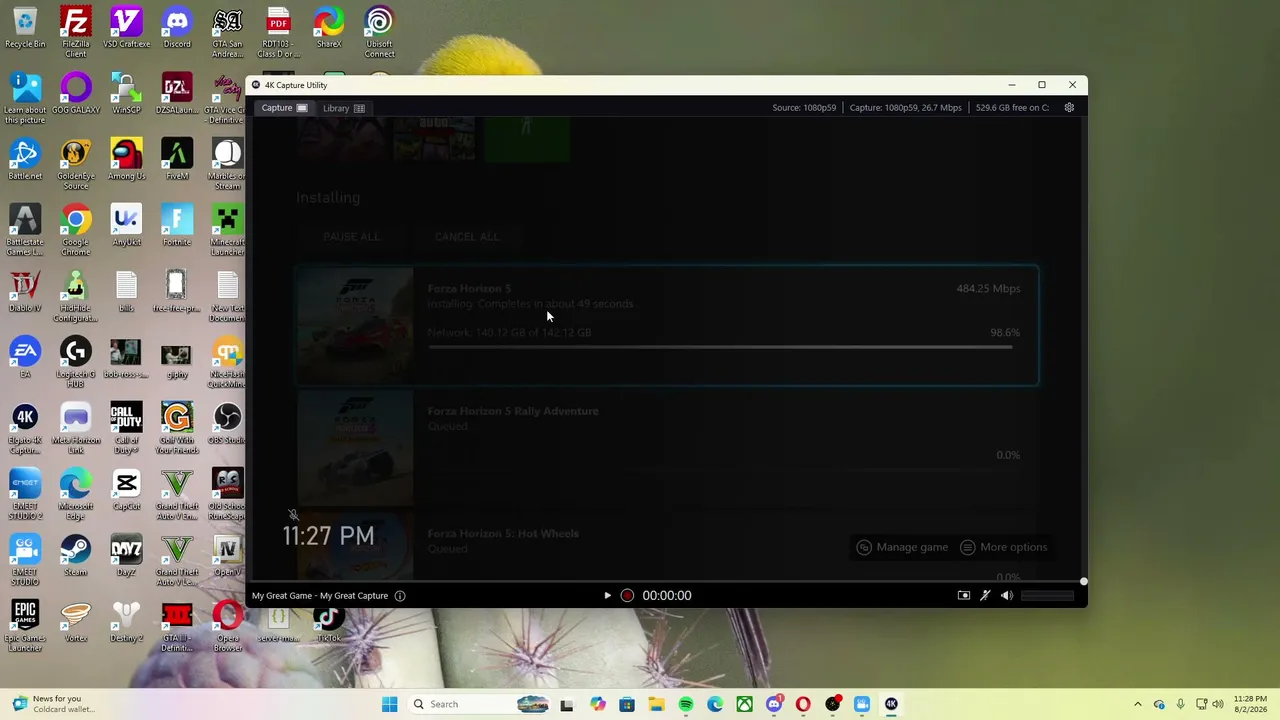Select the ShareX desktop icon

(x=329, y=28)
